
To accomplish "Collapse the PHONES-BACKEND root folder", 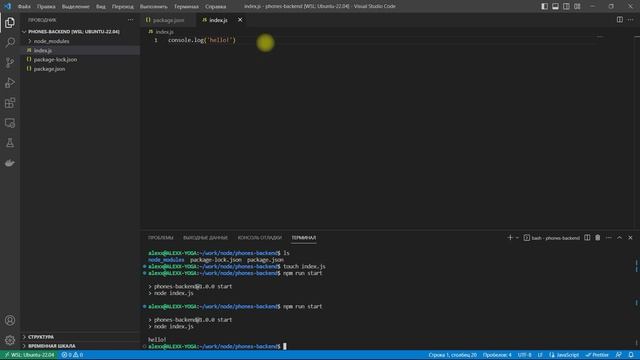I will (80, 31).
